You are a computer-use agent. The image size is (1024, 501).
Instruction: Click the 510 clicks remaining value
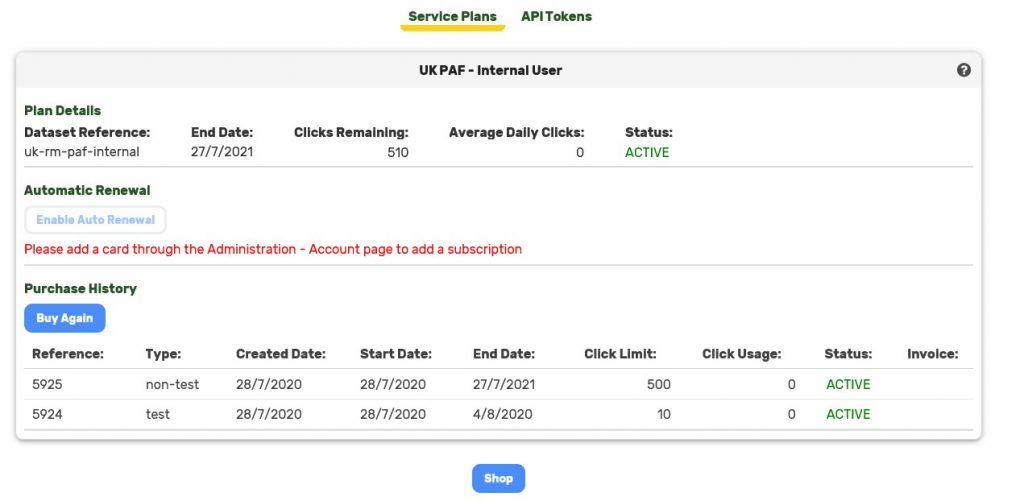pos(397,152)
